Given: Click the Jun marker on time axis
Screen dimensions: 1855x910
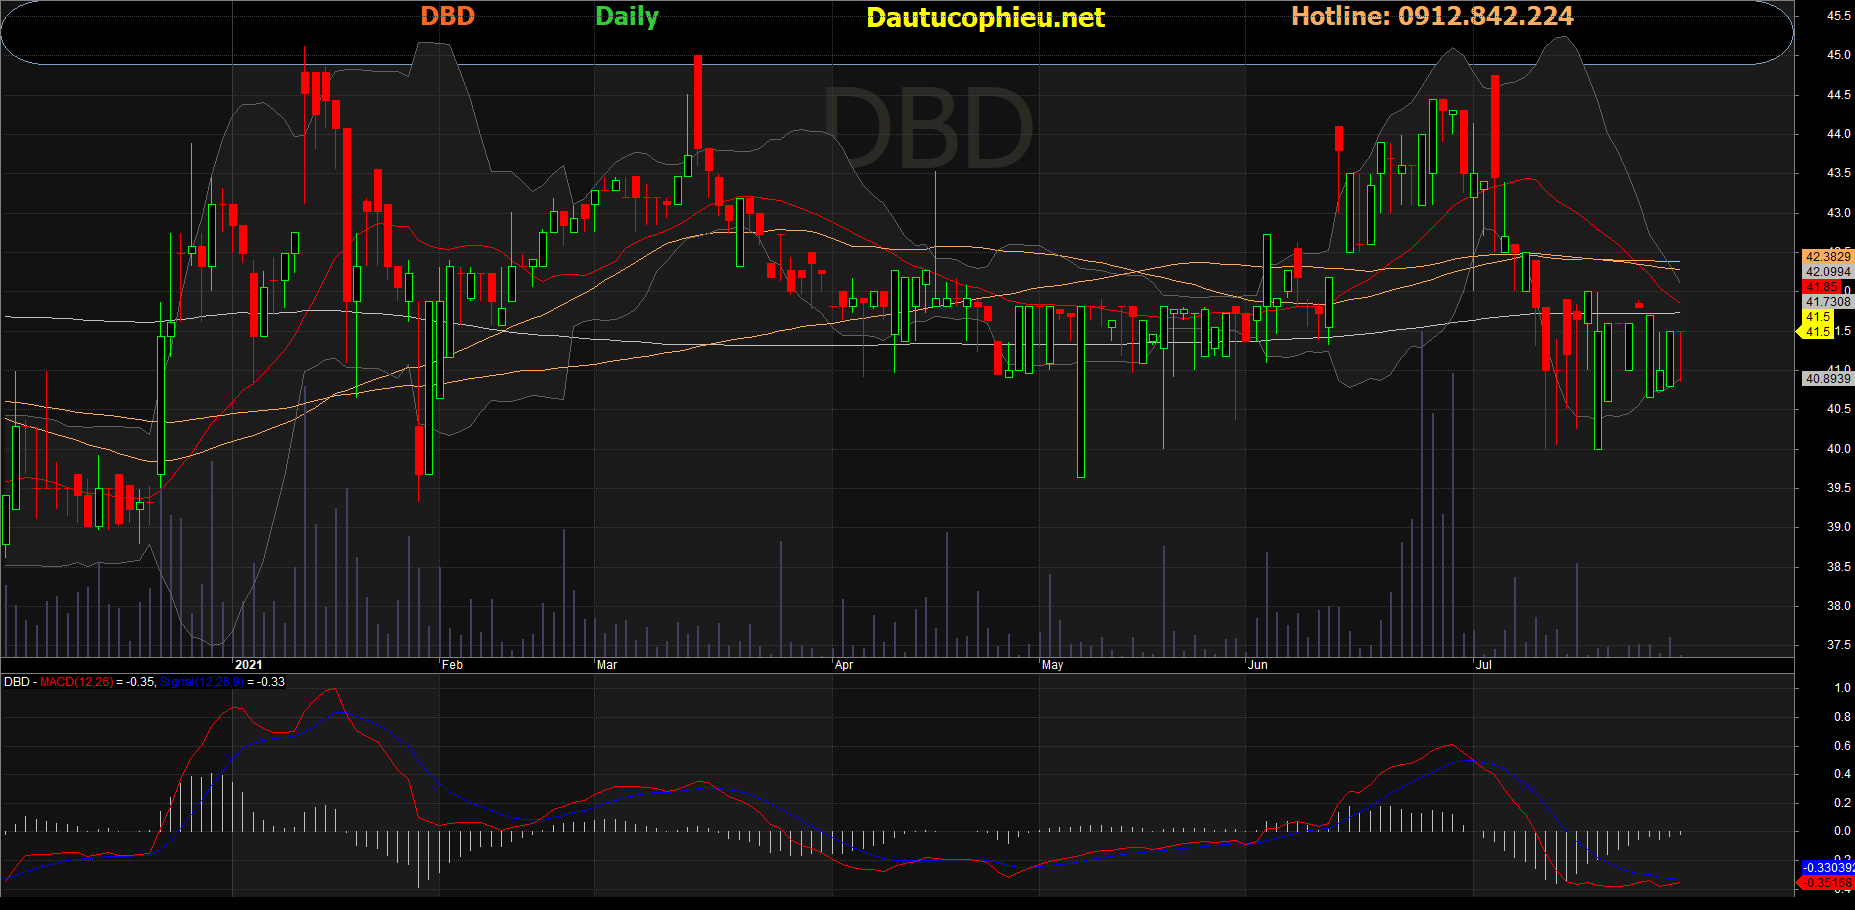Looking at the screenshot, I should click(x=1258, y=665).
